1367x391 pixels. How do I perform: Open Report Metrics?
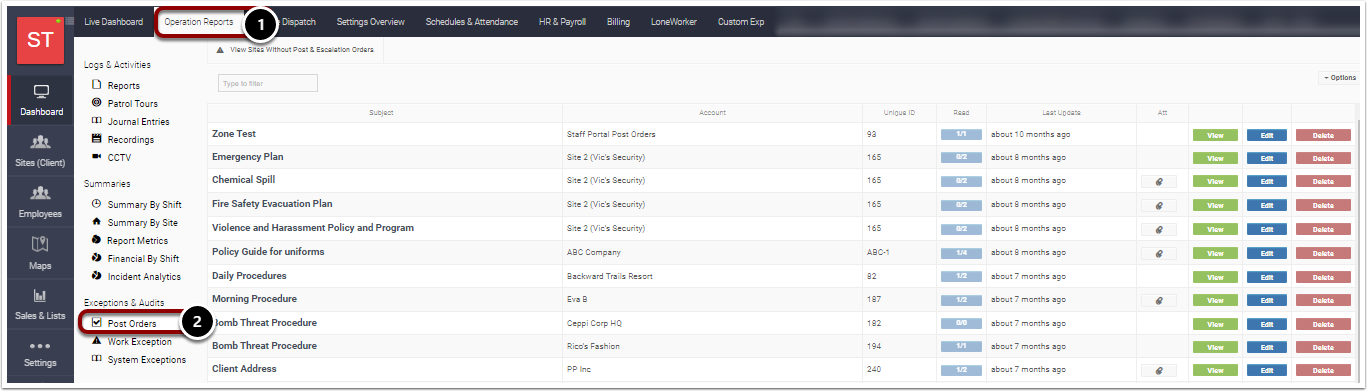pyautogui.click(x=129, y=241)
